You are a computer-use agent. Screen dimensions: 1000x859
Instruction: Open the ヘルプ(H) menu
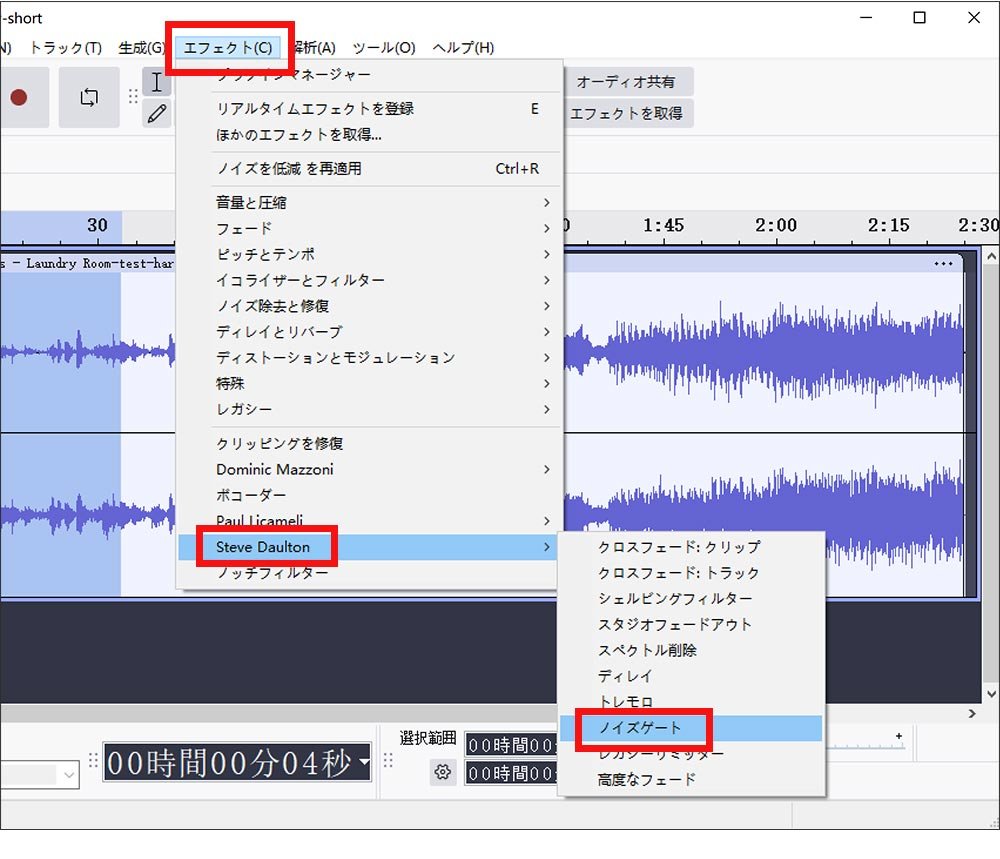[x=462, y=47]
